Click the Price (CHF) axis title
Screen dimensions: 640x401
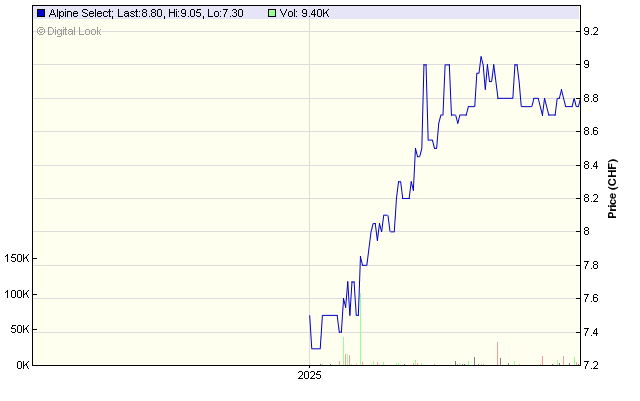(613, 188)
